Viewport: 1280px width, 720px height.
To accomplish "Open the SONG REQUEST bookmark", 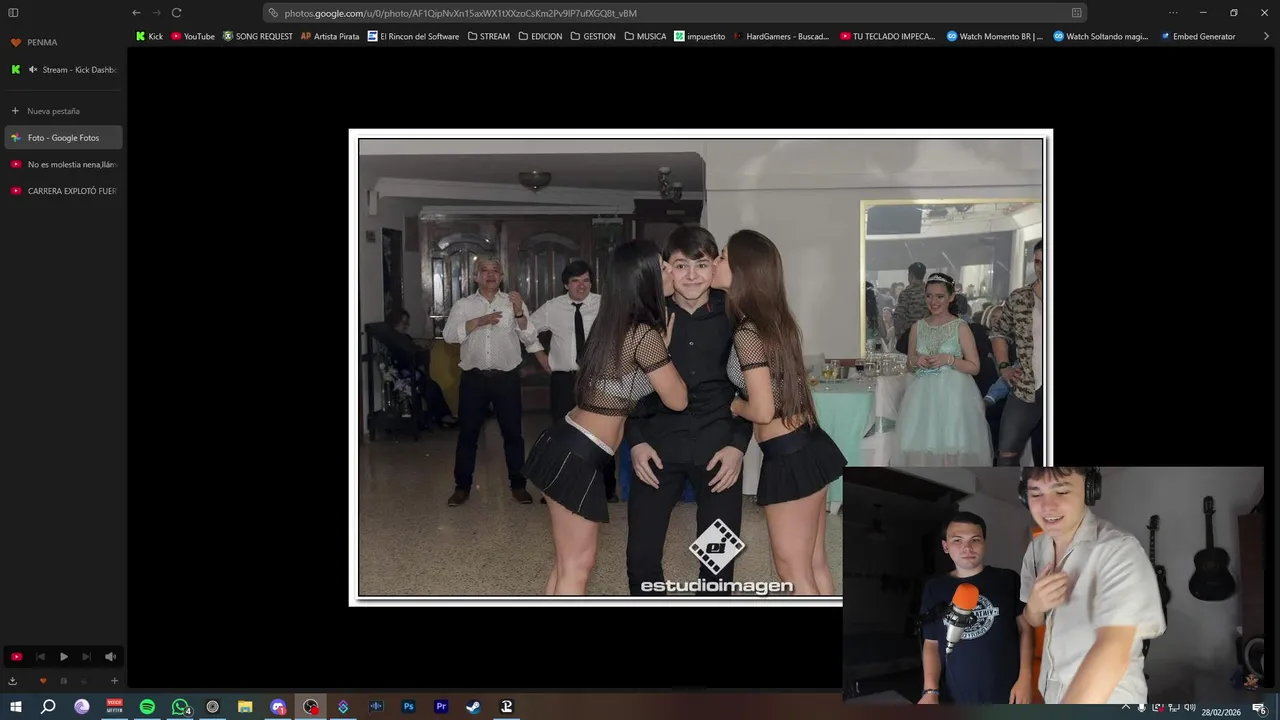I will coord(258,36).
